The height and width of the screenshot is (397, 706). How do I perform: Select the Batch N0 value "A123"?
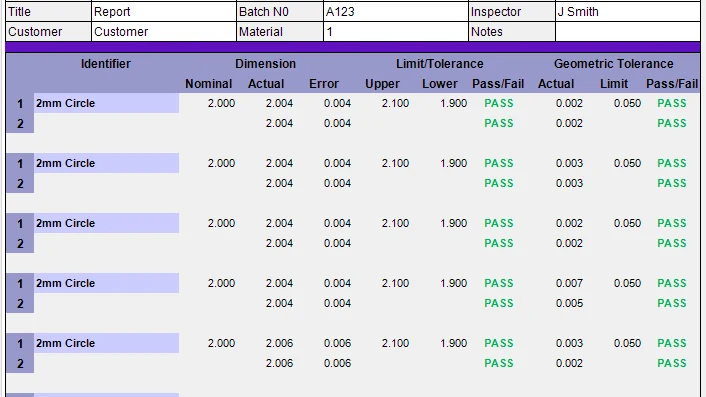pyautogui.click(x=396, y=12)
